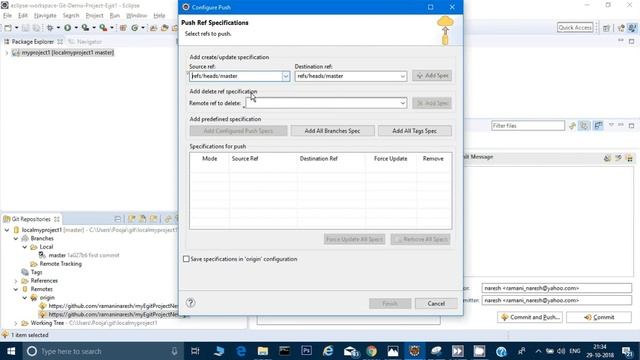Screen dimensions: 640x360
Task: Open the Windows Start menu
Action: pos(11,351)
